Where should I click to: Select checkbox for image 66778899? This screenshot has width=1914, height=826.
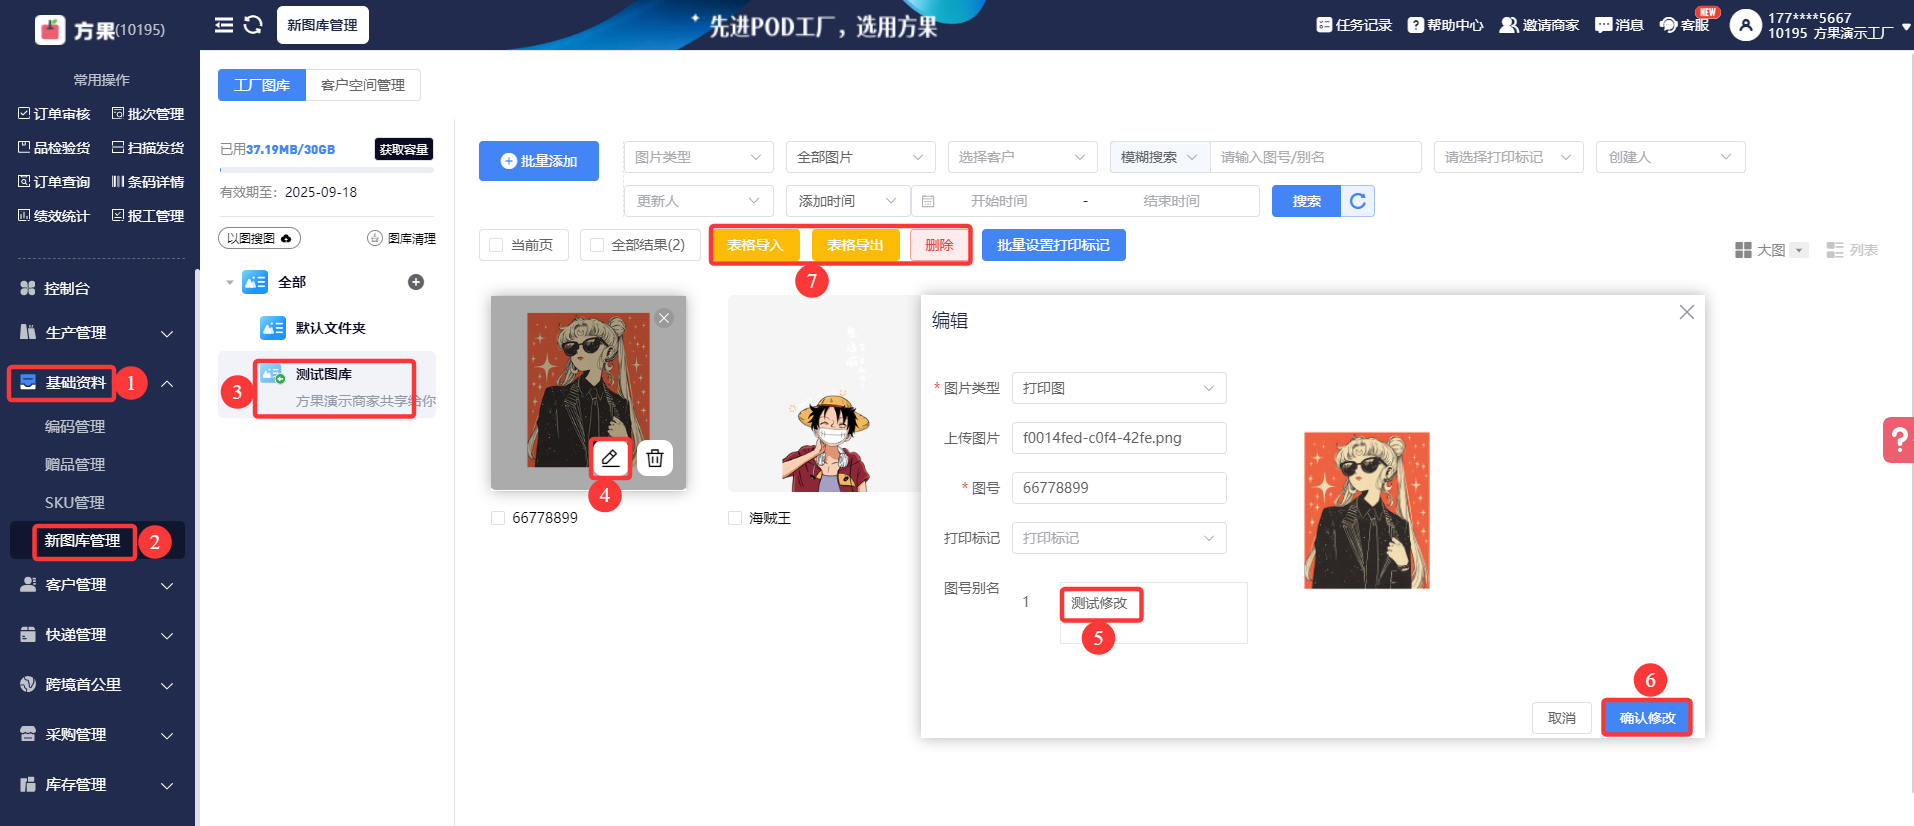click(498, 518)
